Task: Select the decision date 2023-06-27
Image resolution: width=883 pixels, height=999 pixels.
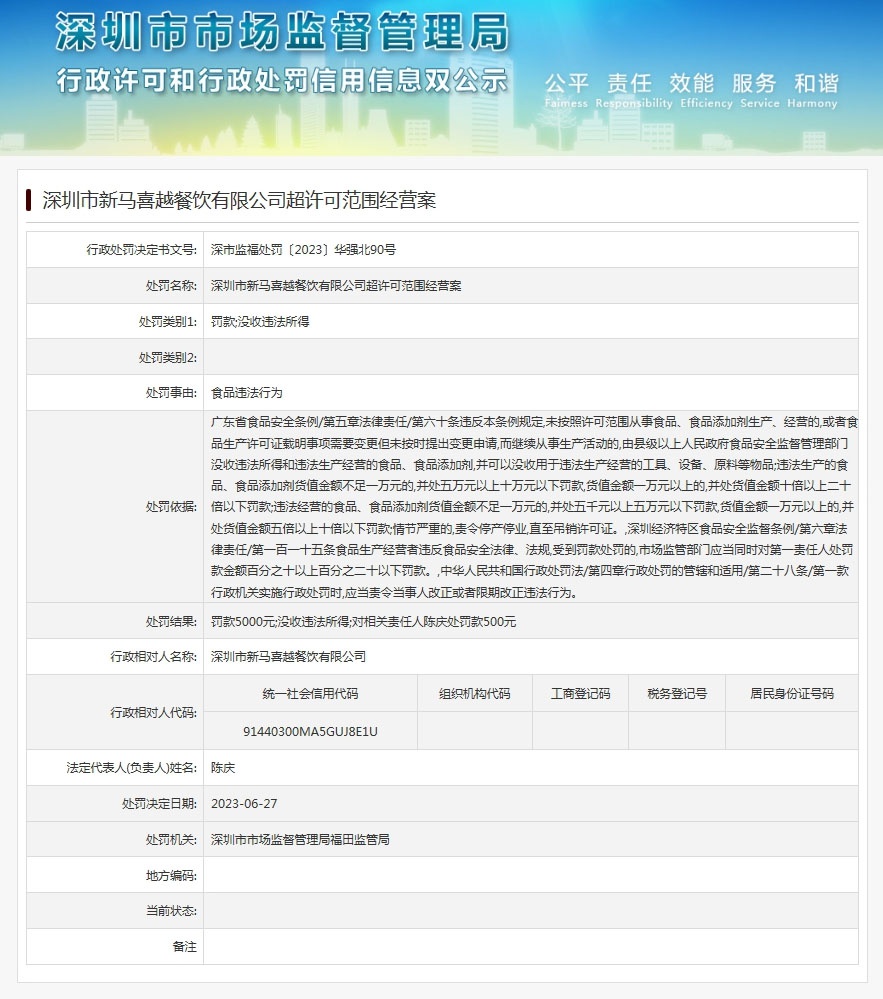Action: click(x=244, y=803)
